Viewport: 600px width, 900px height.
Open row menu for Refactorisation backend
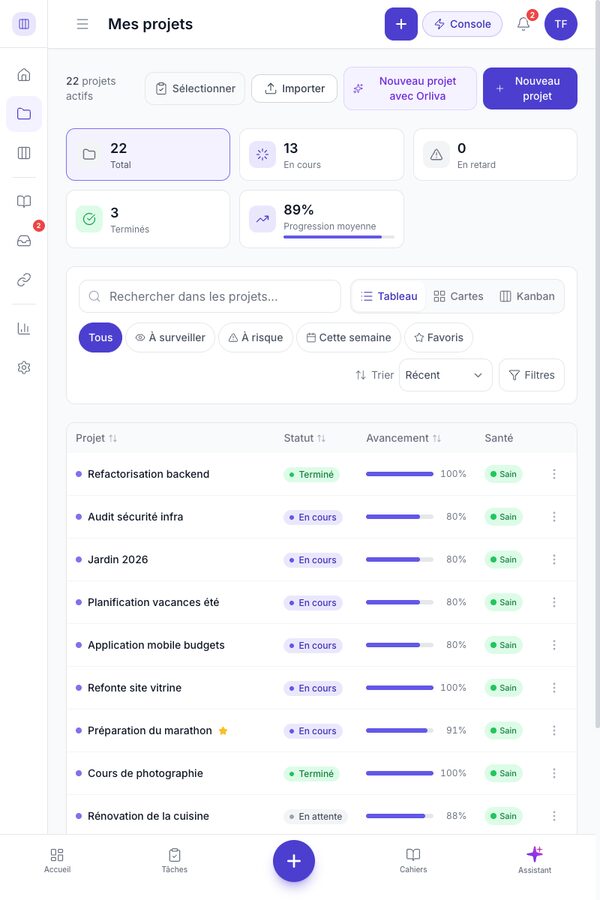tap(554, 474)
